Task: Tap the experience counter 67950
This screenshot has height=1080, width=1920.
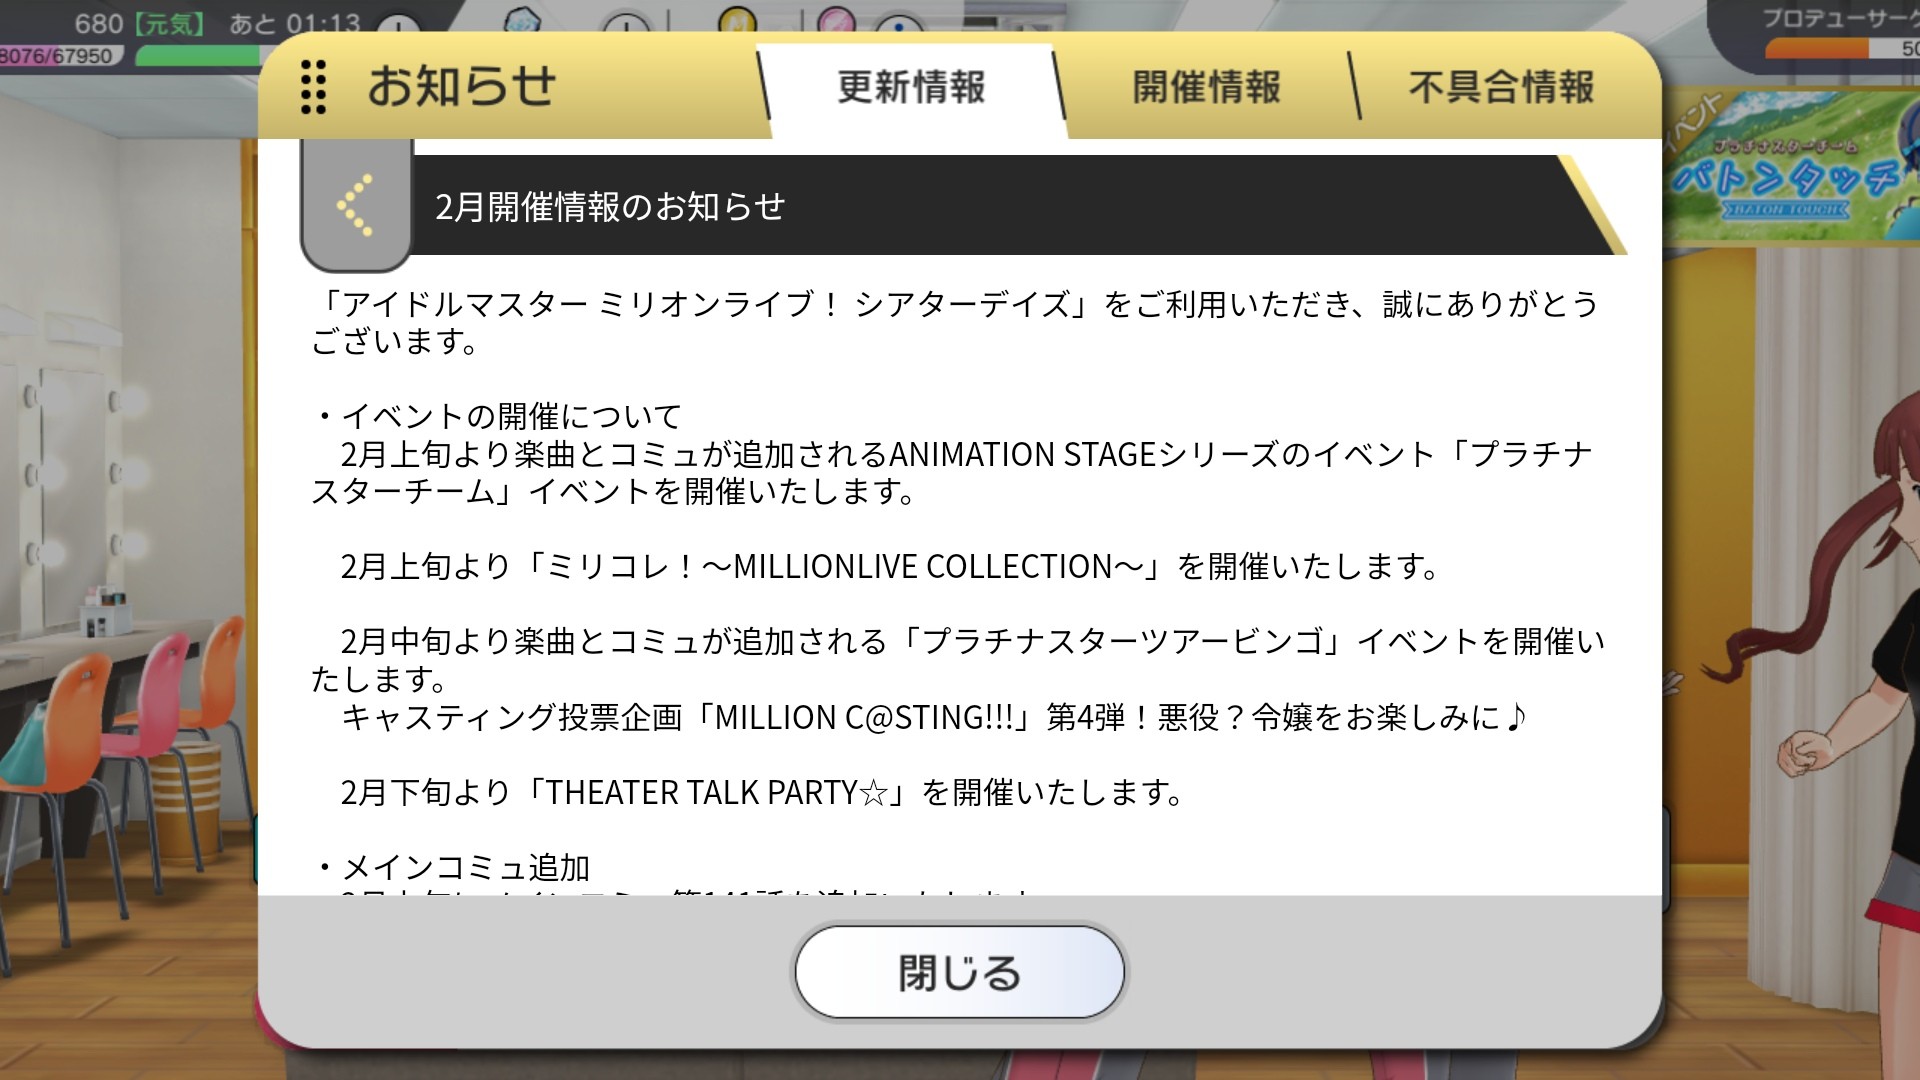Action: [x=58, y=56]
